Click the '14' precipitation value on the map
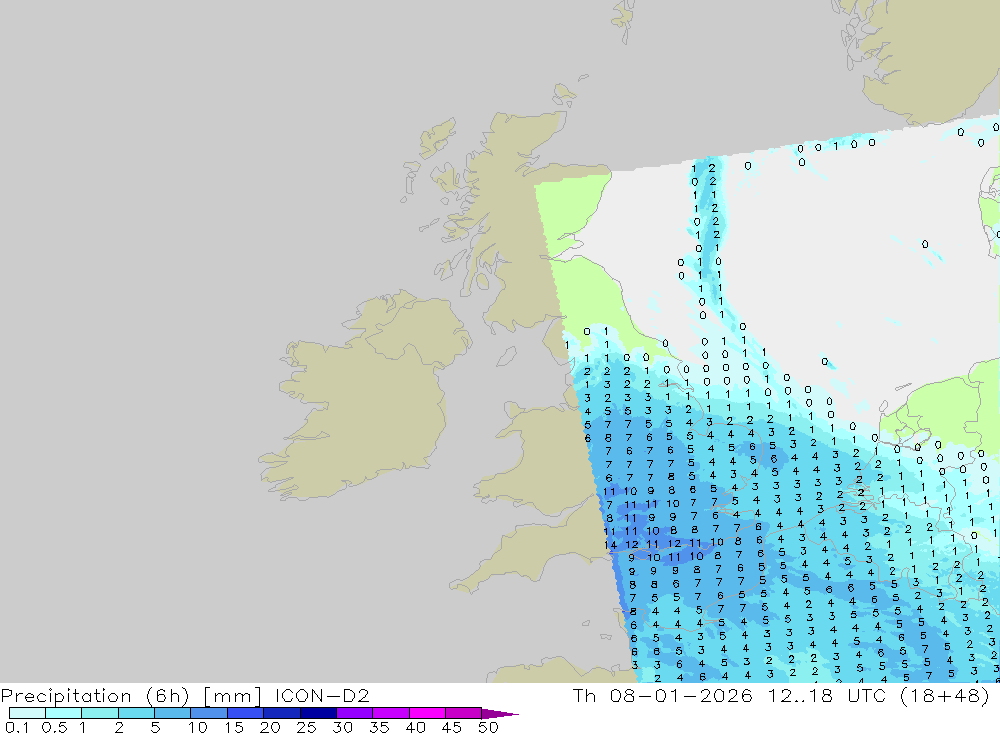 pos(610,545)
